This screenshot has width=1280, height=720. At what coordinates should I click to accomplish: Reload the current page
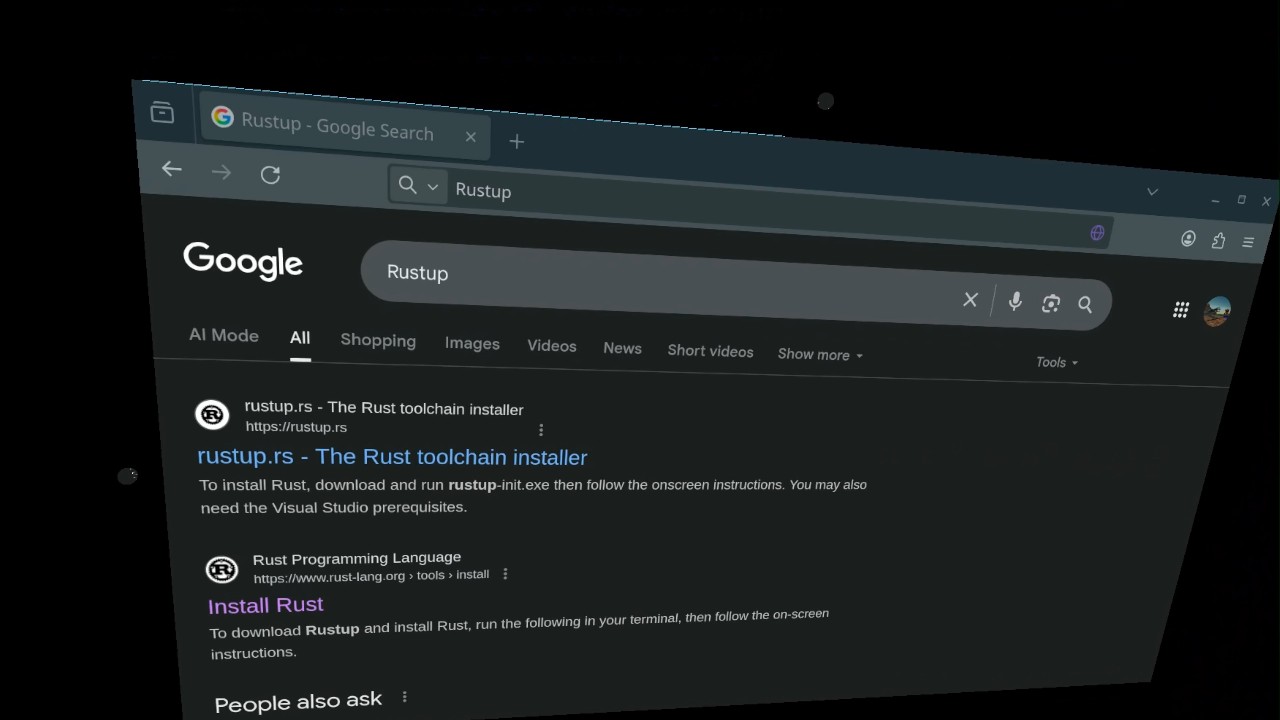pos(270,175)
